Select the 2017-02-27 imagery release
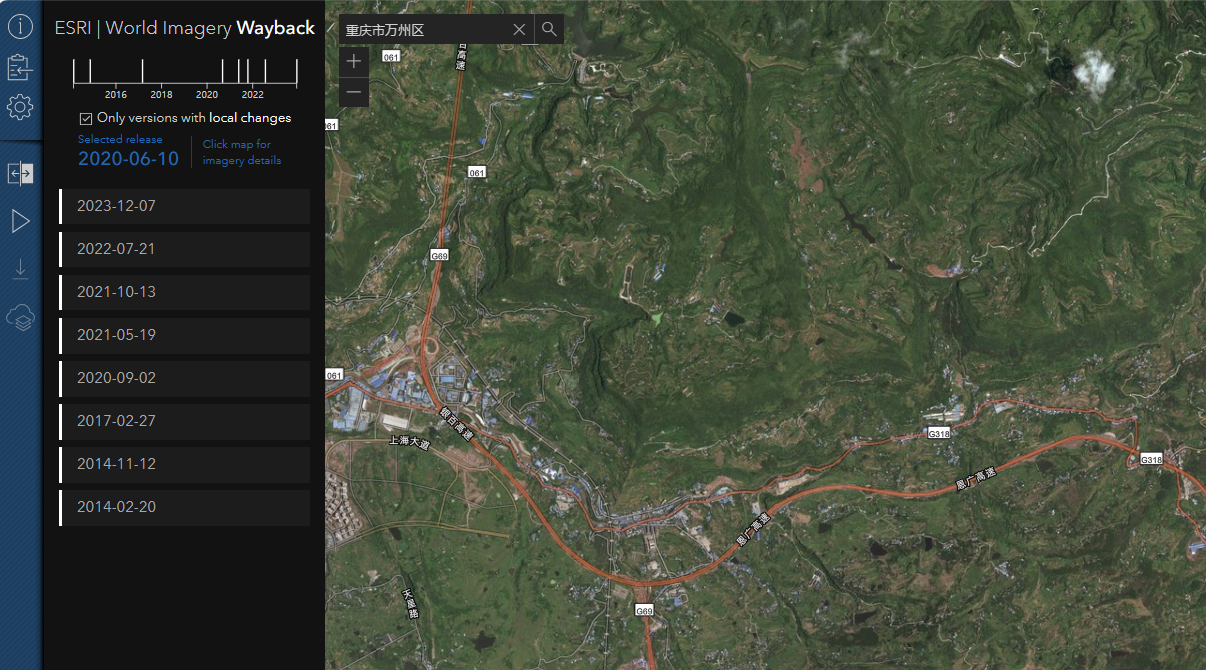 point(185,421)
